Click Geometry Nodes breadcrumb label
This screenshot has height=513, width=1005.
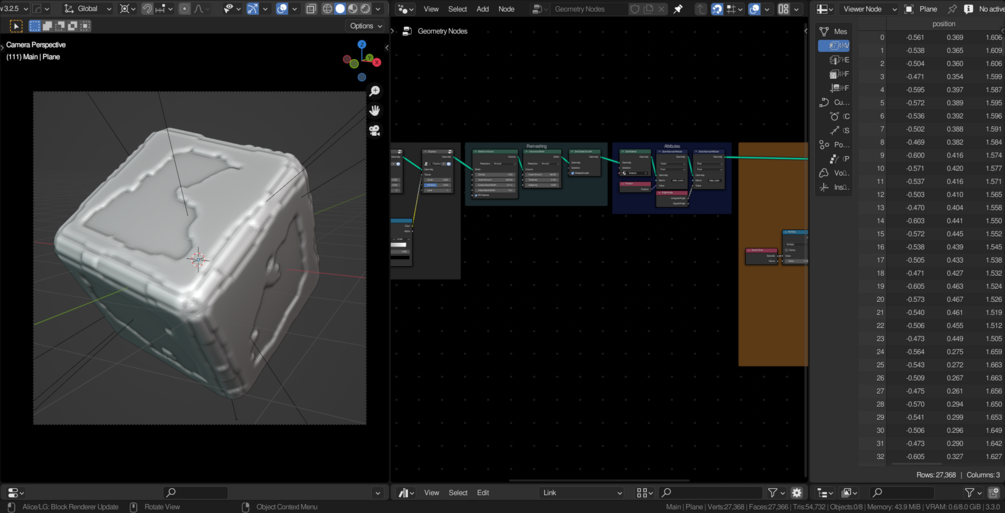442,31
